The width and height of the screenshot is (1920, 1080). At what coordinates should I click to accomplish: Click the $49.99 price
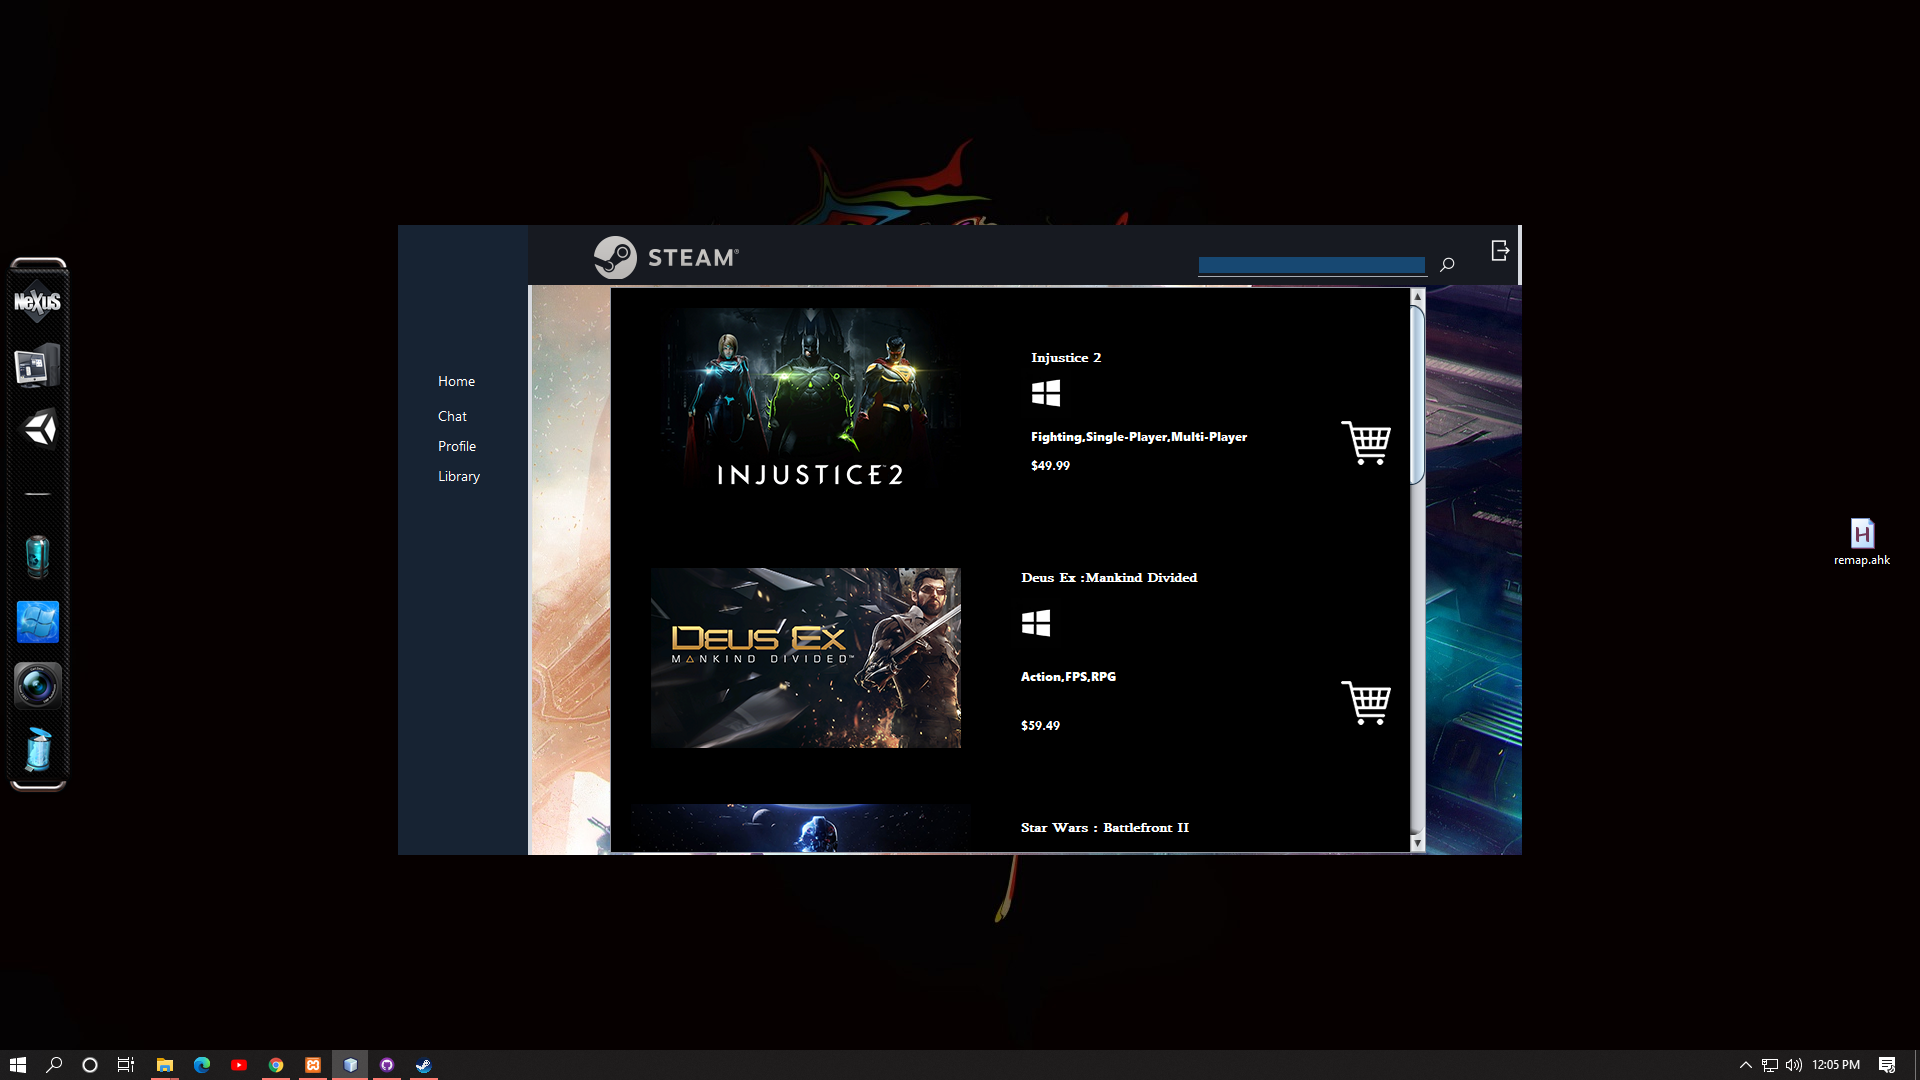[1050, 466]
